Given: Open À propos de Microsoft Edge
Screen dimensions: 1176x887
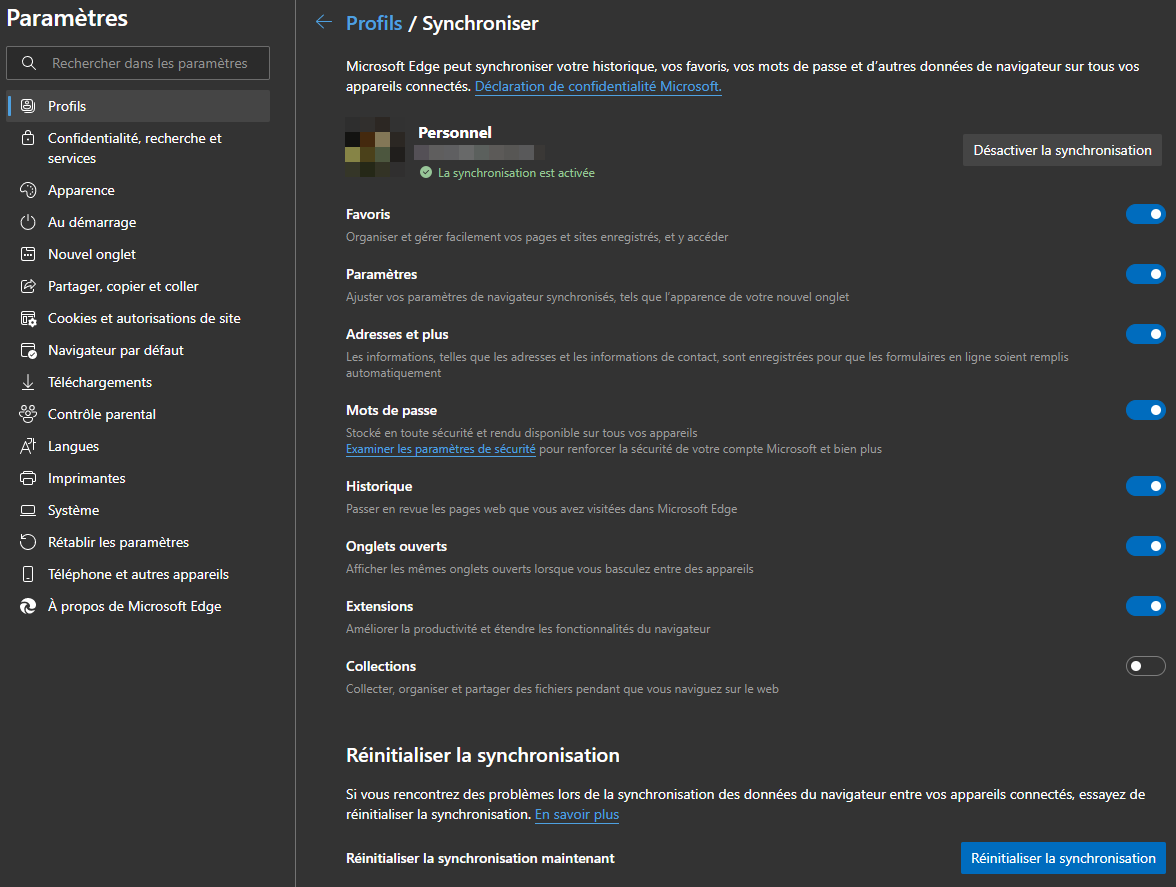Looking at the screenshot, I should click(138, 607).
